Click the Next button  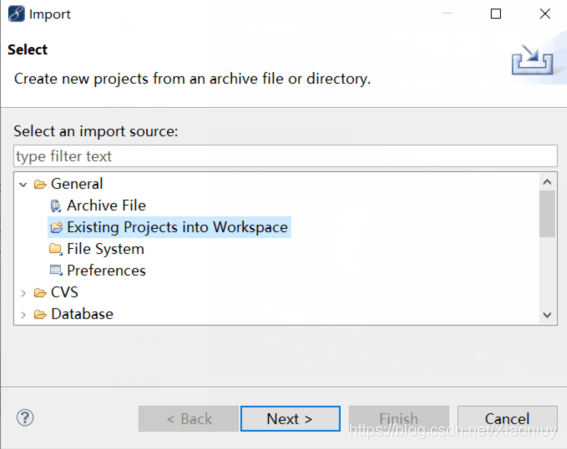[x=290, y=419]
